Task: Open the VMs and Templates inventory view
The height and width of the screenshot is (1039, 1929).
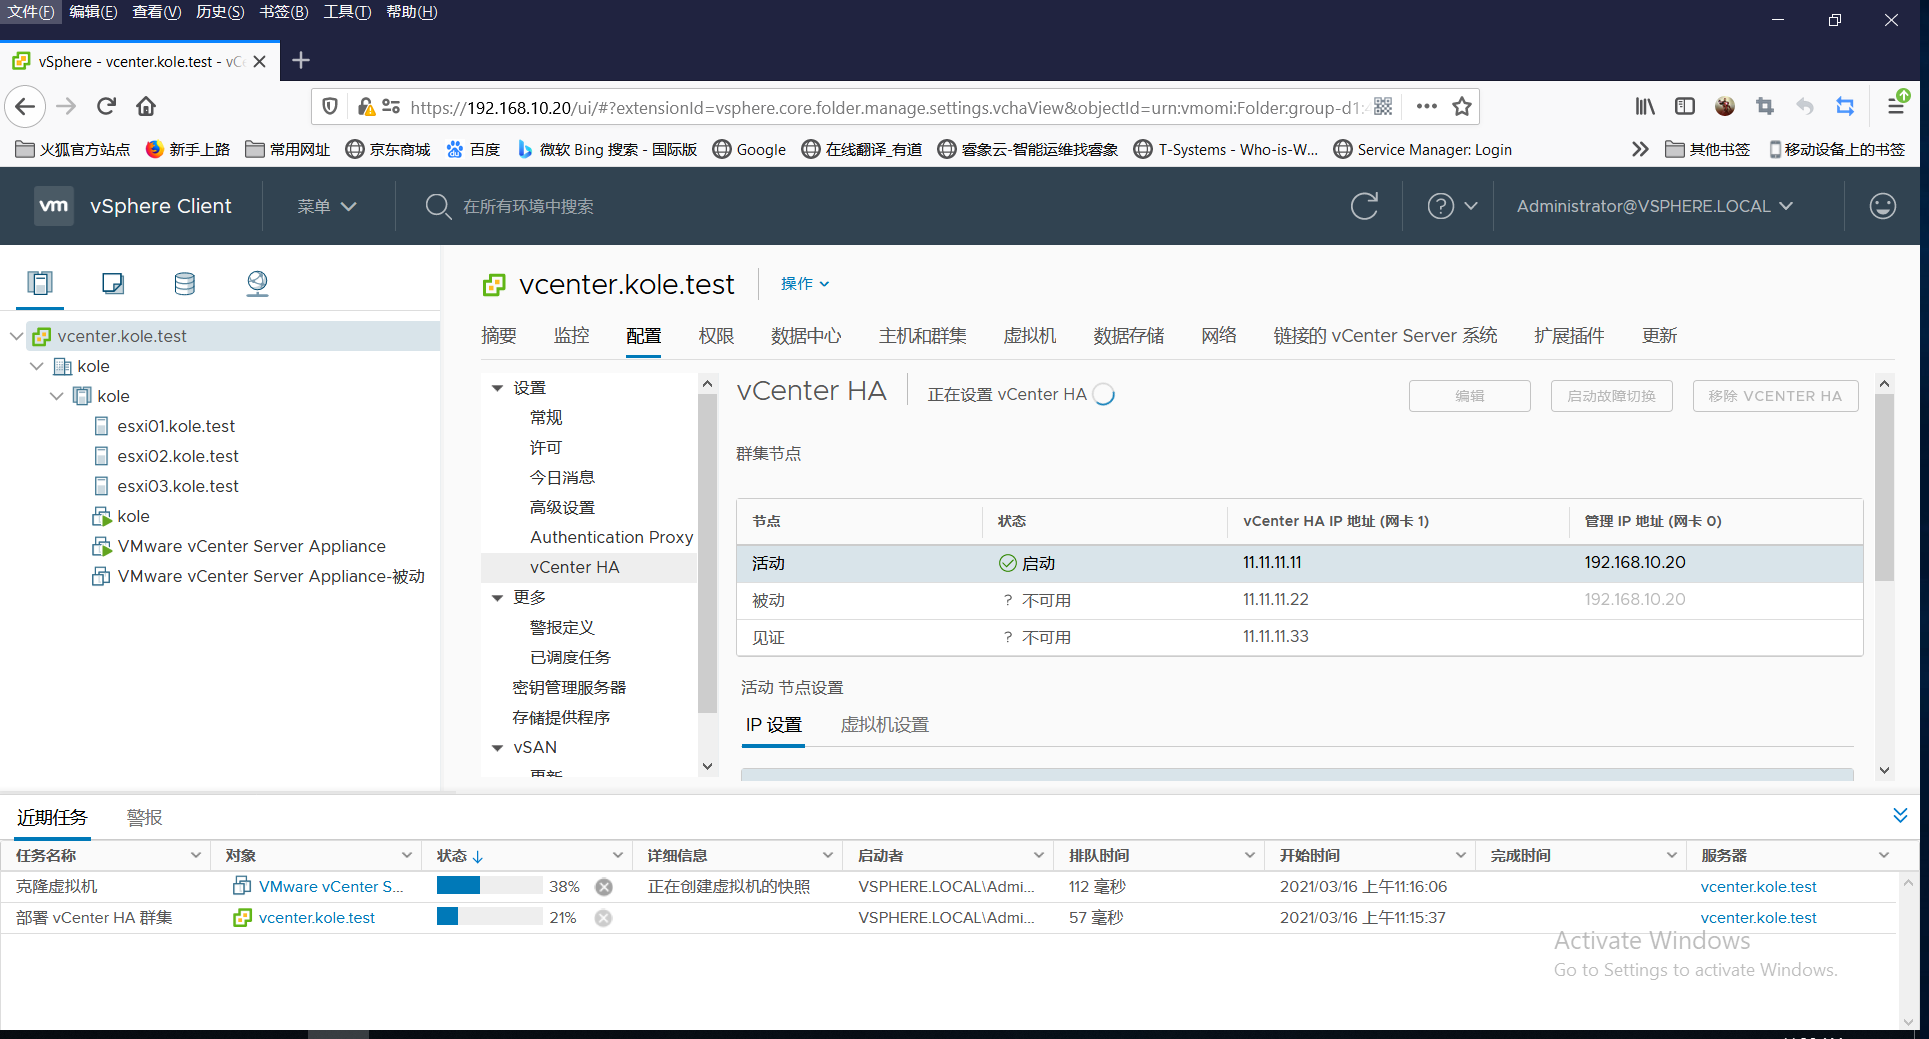Action: [112, 283]
